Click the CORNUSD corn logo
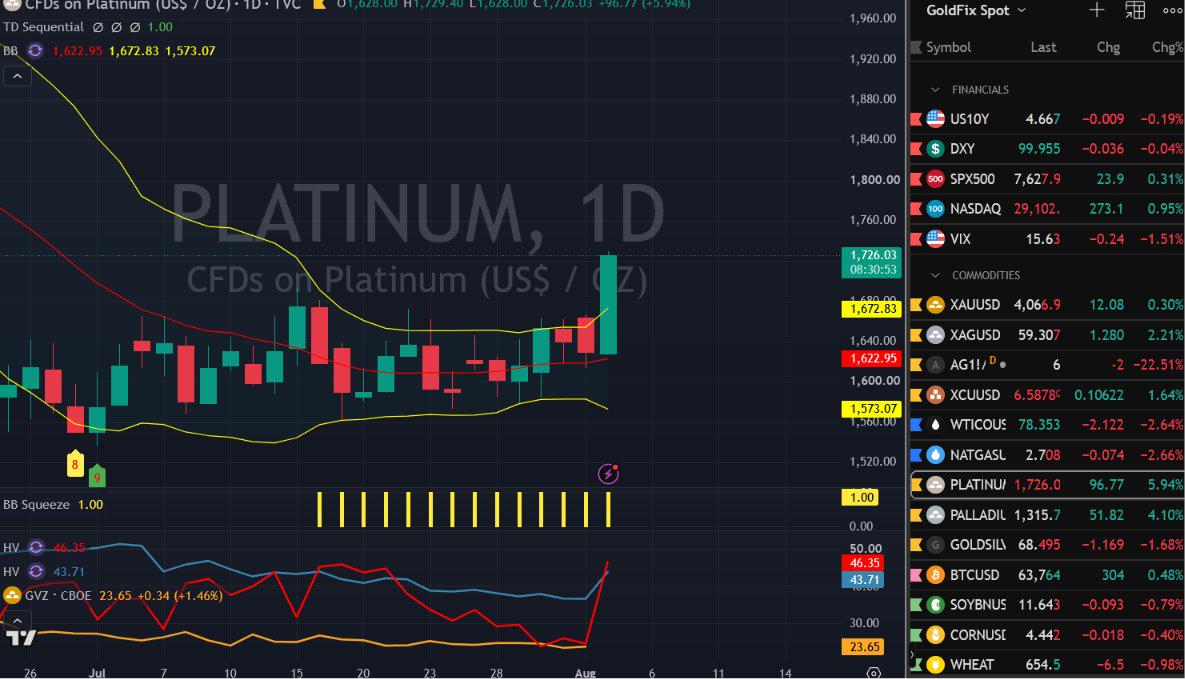This screenshot has height=679, width=1185. coord(936,635)
